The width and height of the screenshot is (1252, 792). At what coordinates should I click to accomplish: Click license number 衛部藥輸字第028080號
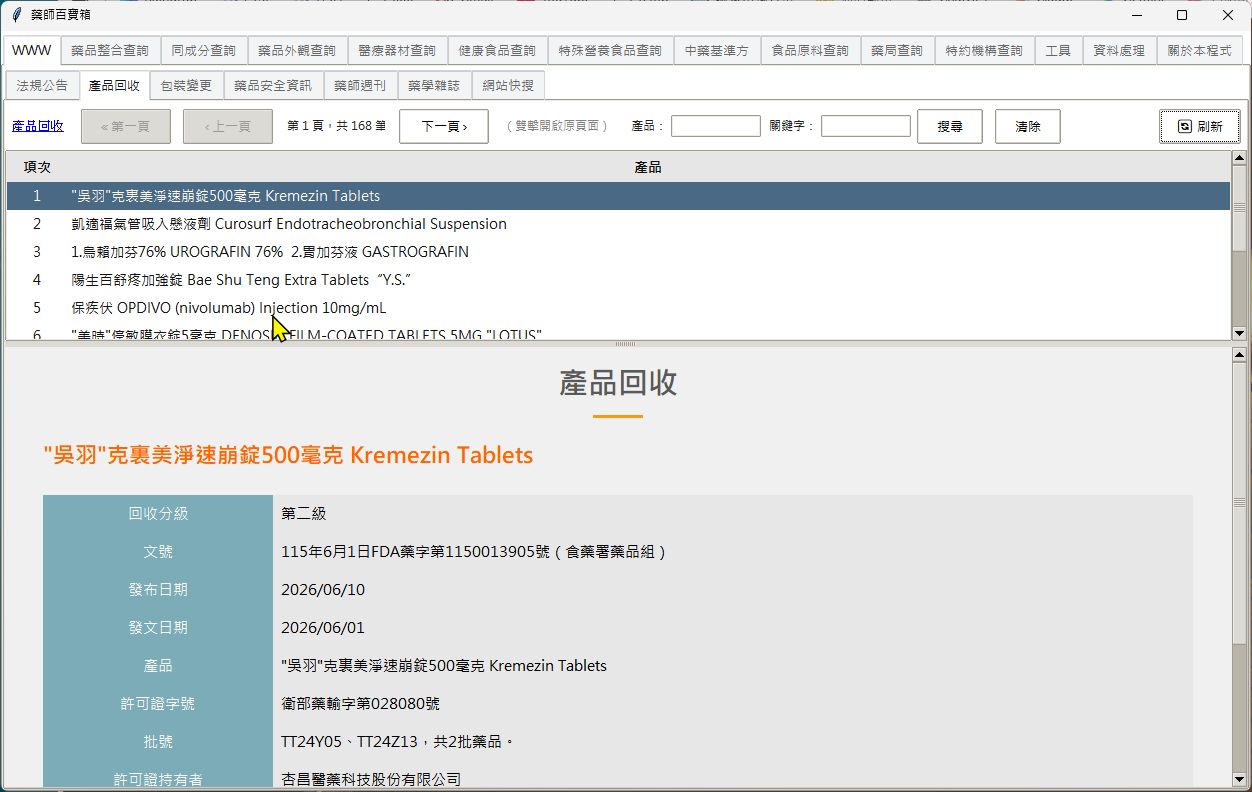pyautogui.click(x=361, y=704)
